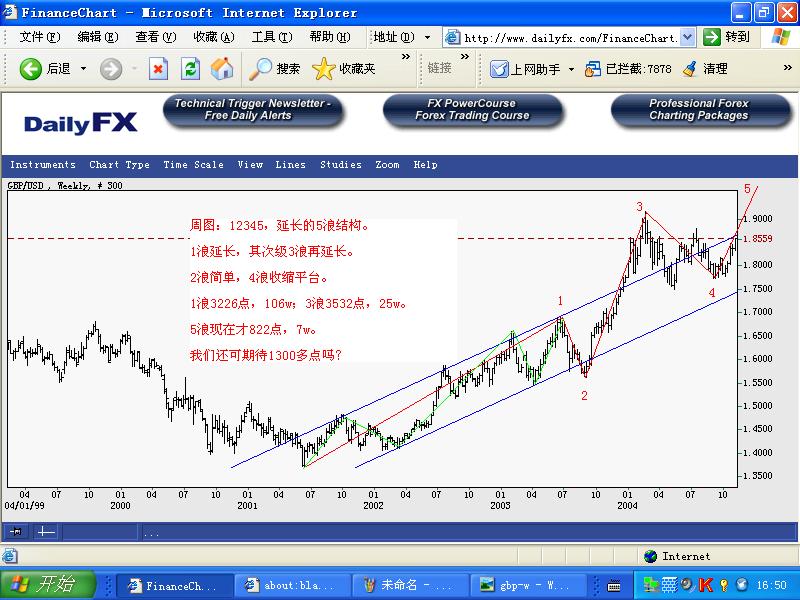Click the Windows 开始 Start button
The width and height of the screenshot is (800, 600).
point(48,585)
